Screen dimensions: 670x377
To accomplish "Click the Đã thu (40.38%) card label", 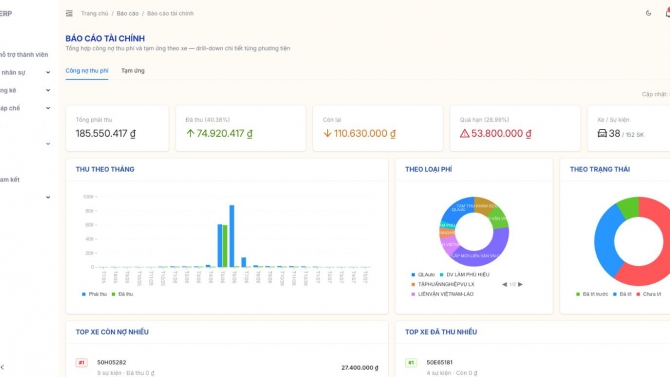I will click(x=208, y=120).
